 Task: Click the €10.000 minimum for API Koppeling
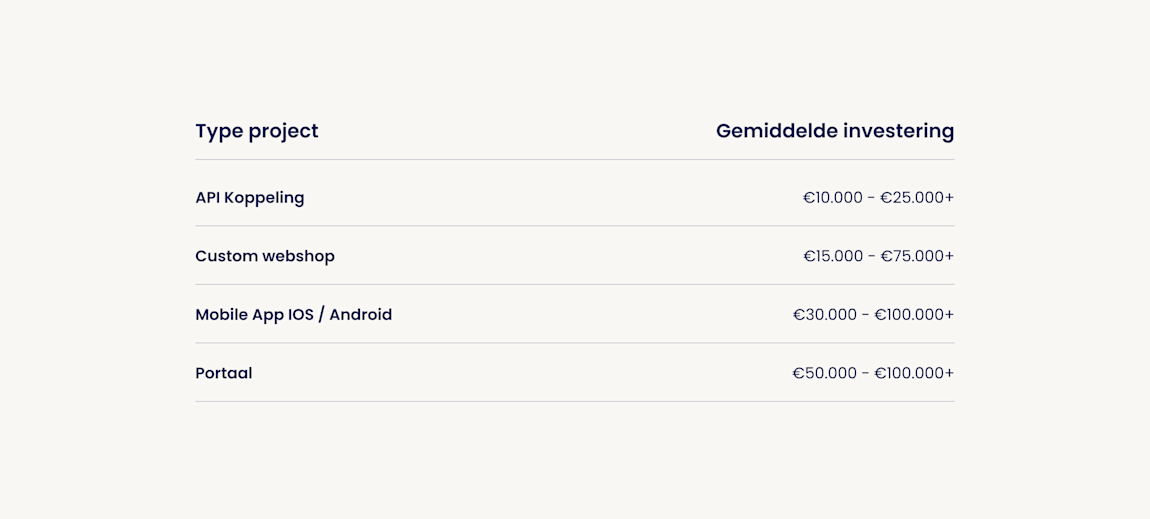pyautogui.click(x=832, y=197)
